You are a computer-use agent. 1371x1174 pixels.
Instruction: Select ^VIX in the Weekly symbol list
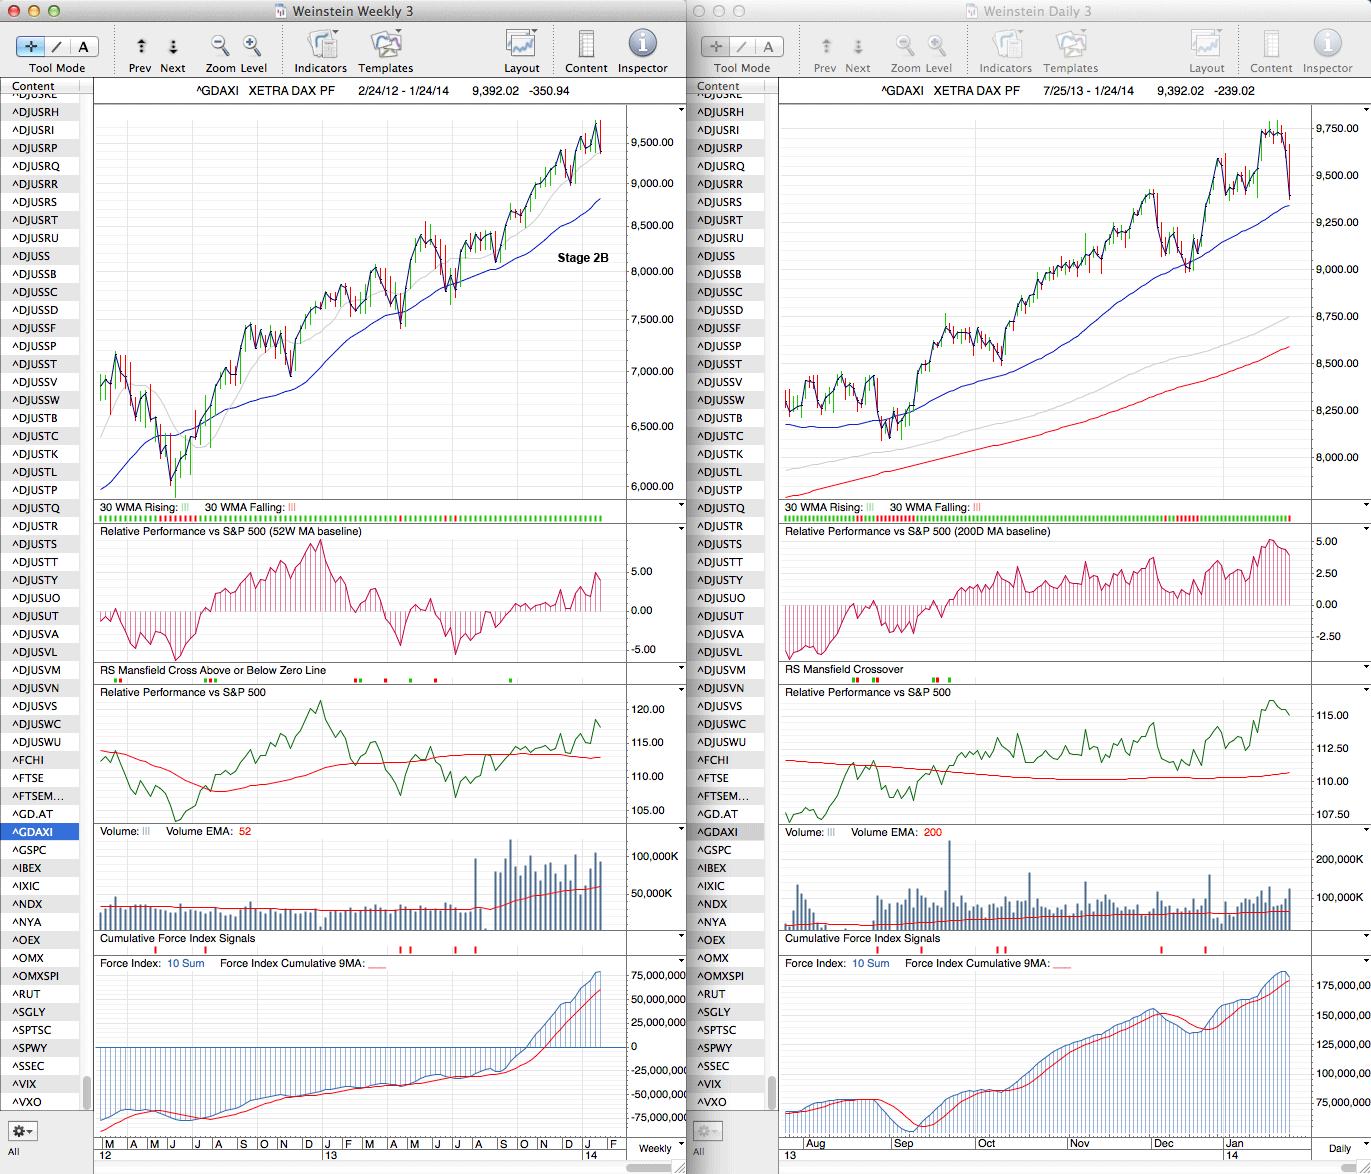[x=40, y=1084]
